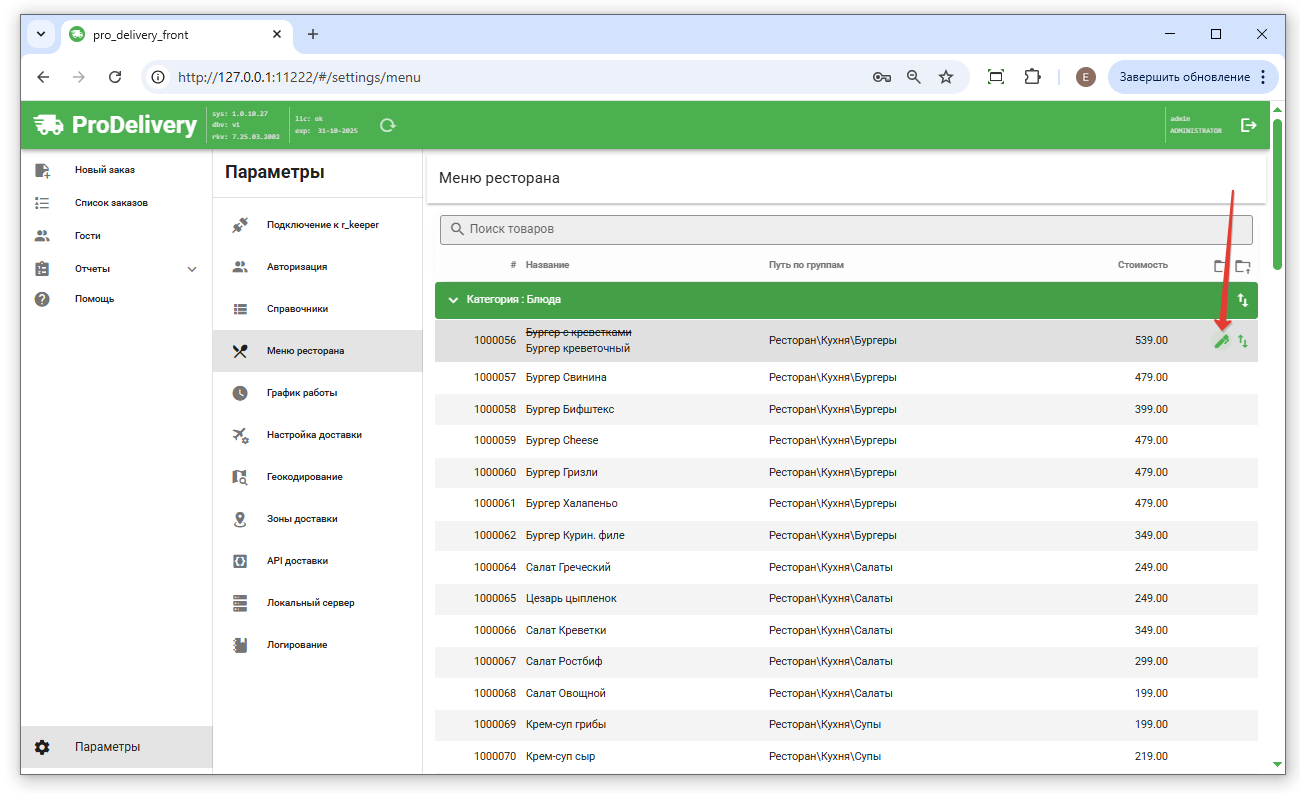Click the Завершить обновление button

(x=1184, y=77)
